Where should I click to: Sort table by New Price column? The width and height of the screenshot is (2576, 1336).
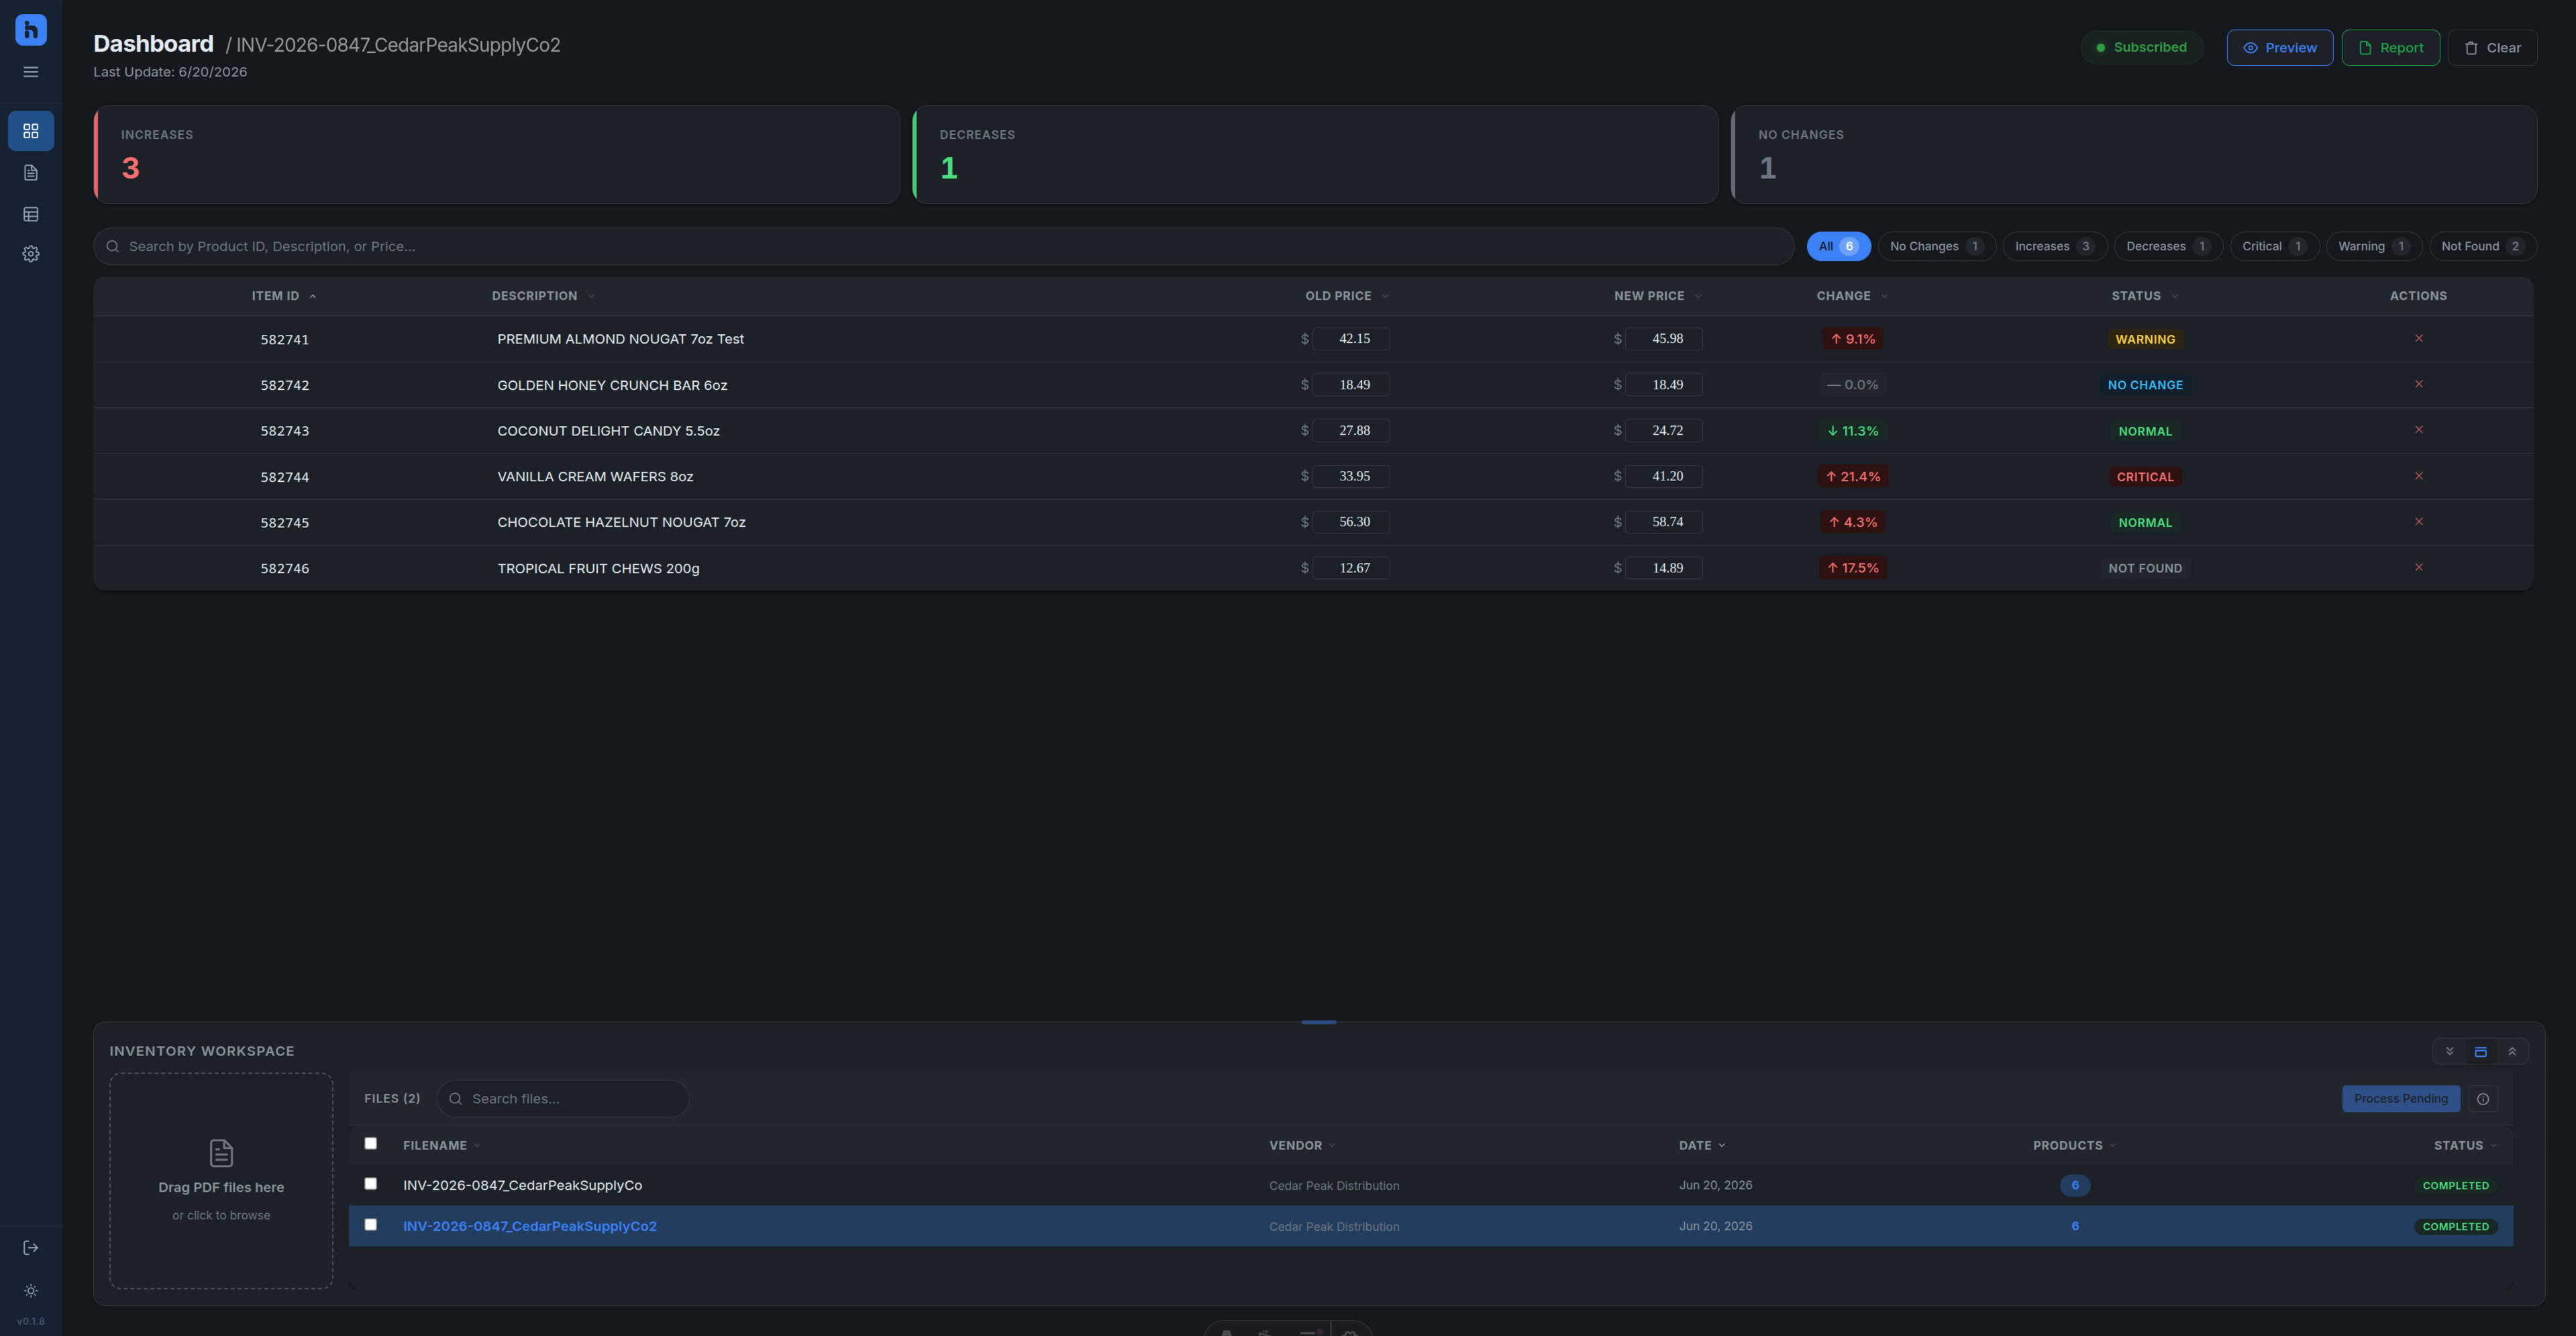(x=1658, y=296)
